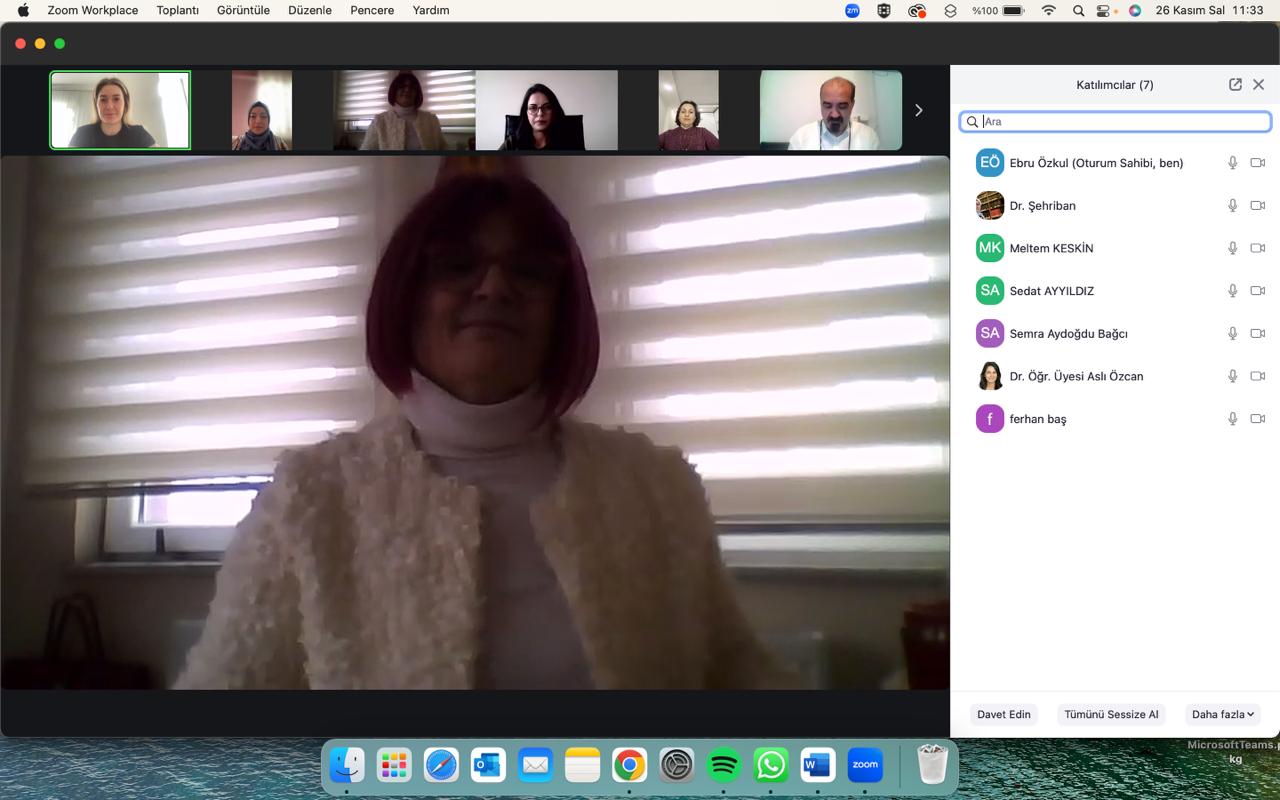Viewport: 1280px width, 800px height.
Task: Pop out the participants panel
Action: (x=1235, y=85)
